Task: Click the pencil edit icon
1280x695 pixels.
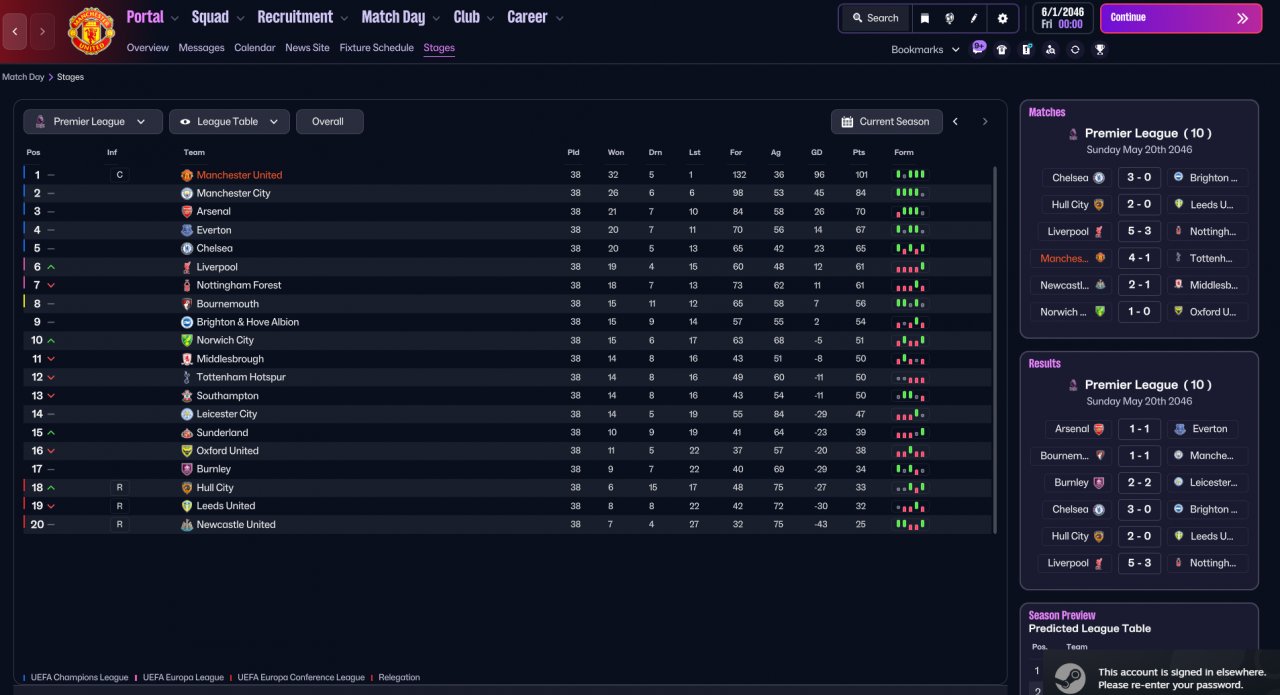Action: 974,18
